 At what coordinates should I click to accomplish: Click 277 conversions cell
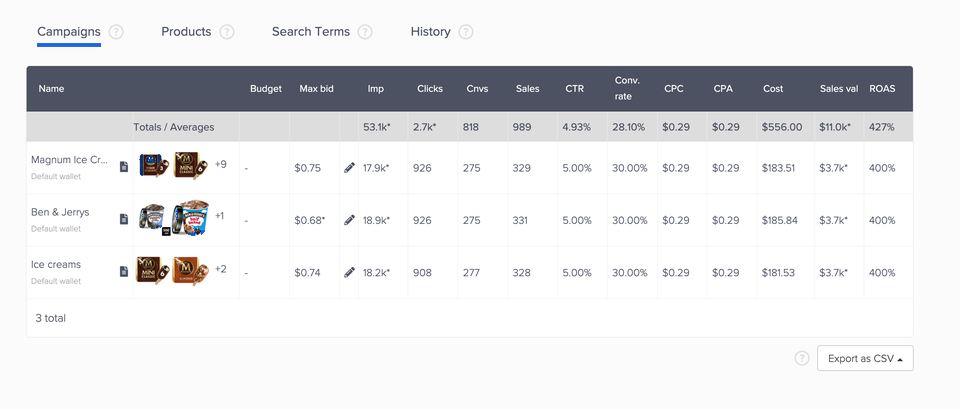(471, 273)
